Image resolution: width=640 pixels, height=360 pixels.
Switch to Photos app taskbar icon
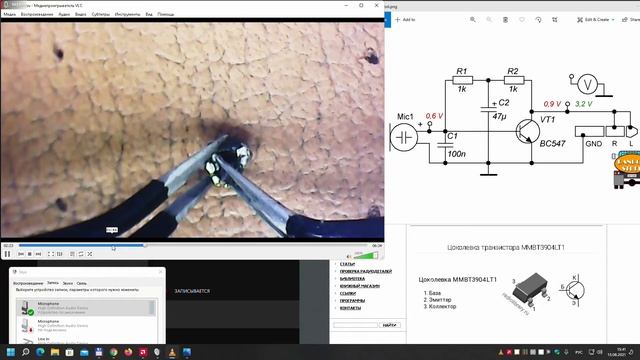pos(187,352)
